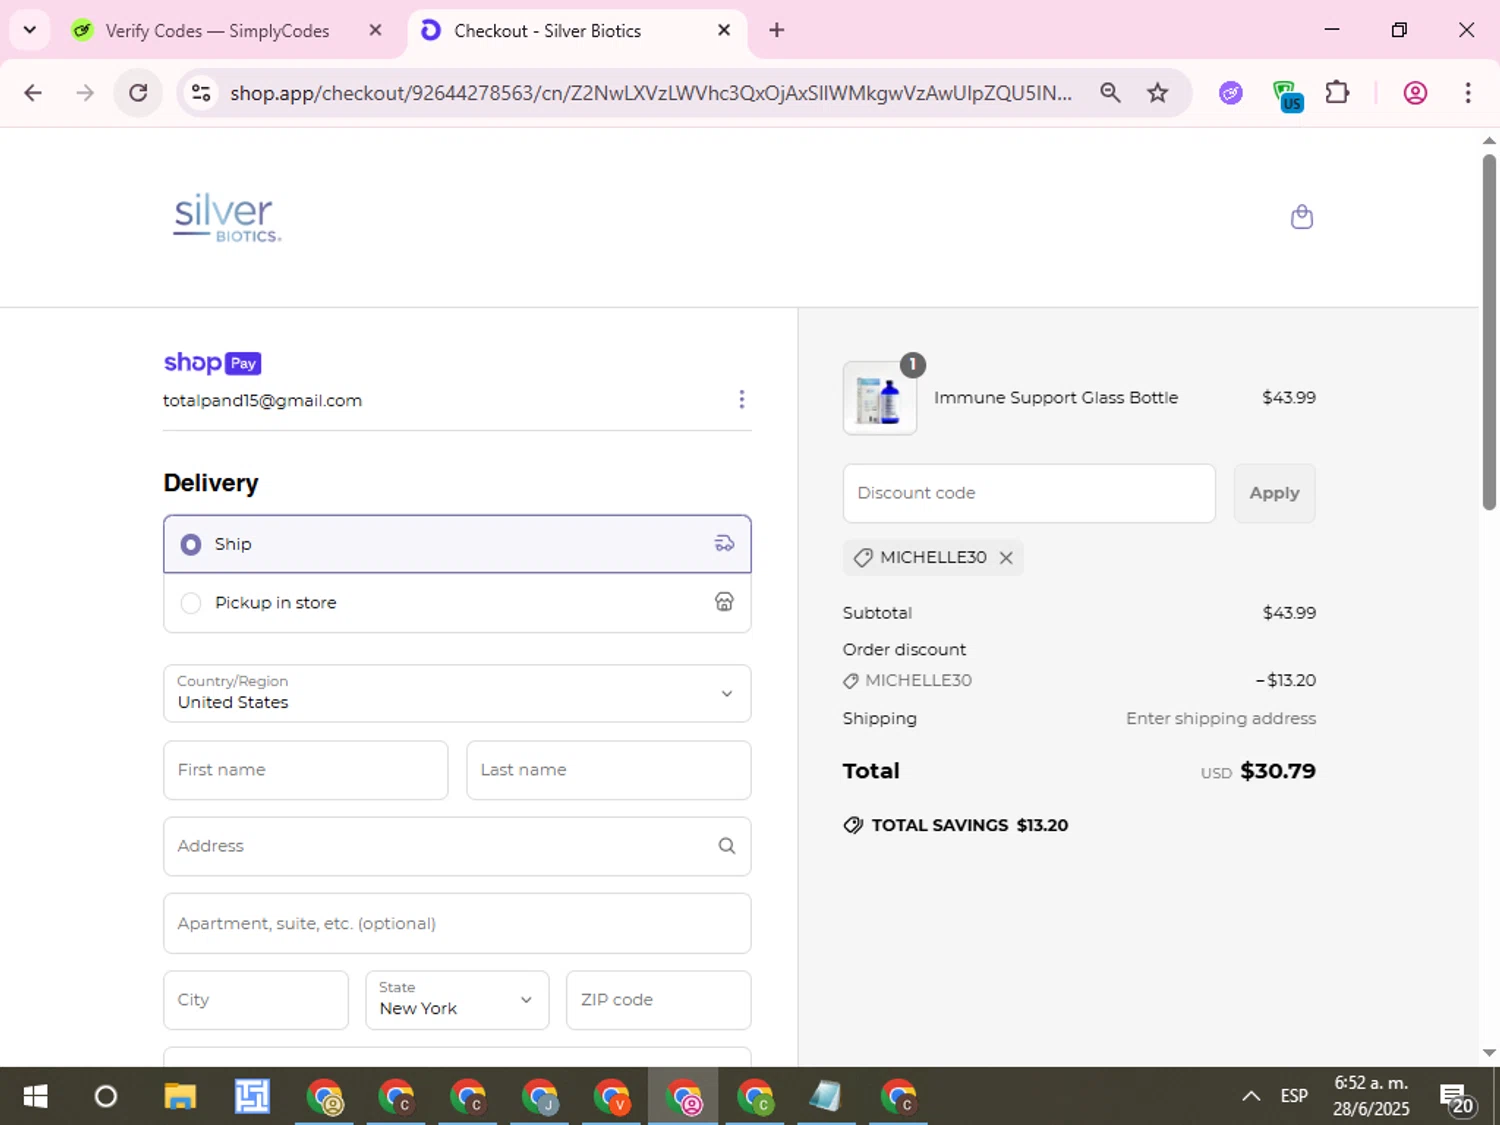Select the Ship delivery radio button
Image resolution: width=1500 pixels, height=1125 pixels.
(x=191, y=544)
